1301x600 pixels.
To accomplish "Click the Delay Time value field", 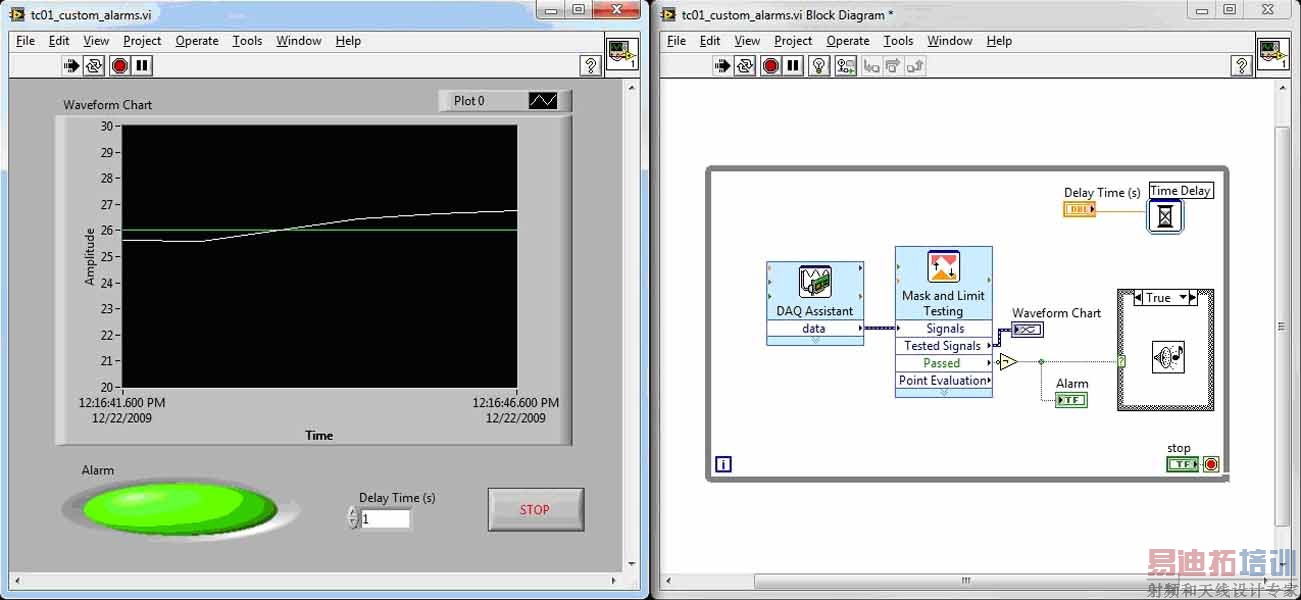I will (x=385, y=519).
